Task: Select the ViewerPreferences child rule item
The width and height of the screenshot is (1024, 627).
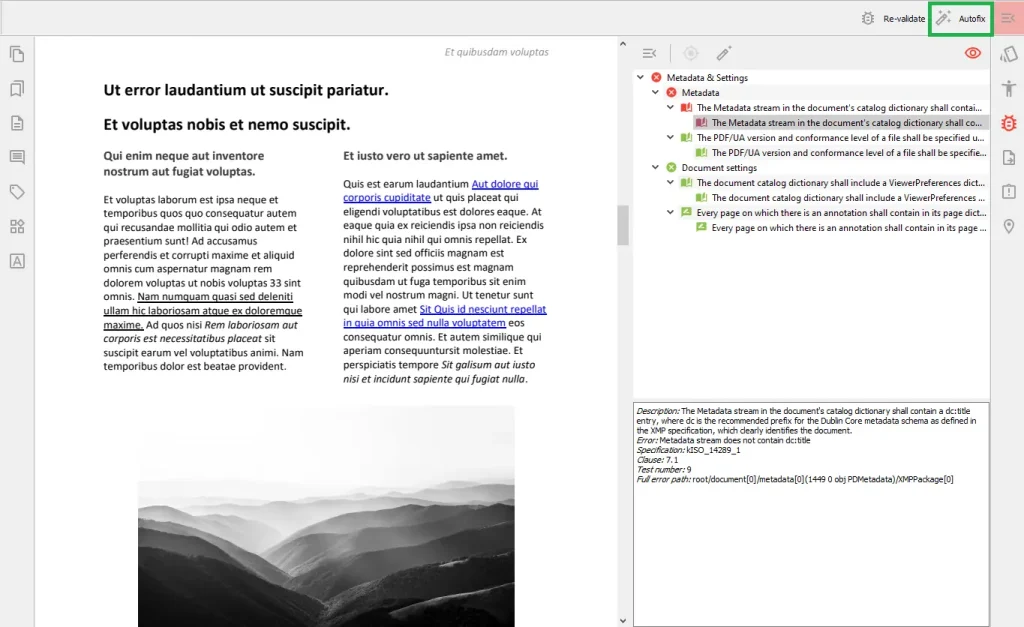Action: tap(841, 198)
